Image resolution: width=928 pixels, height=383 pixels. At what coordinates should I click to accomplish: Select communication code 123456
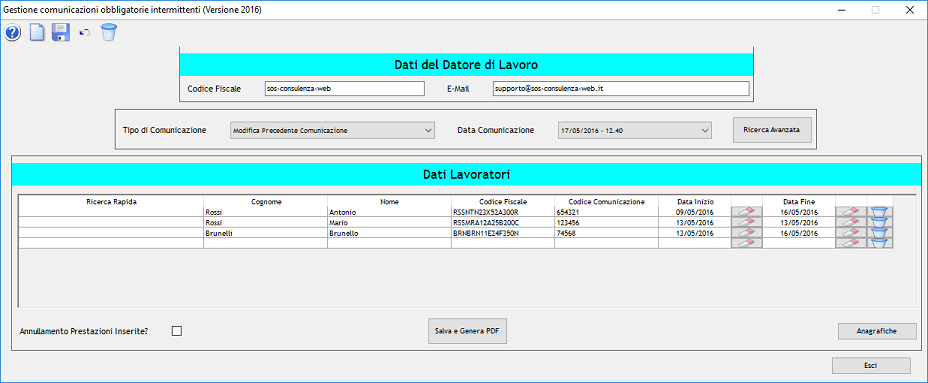[x=607, y=223]
